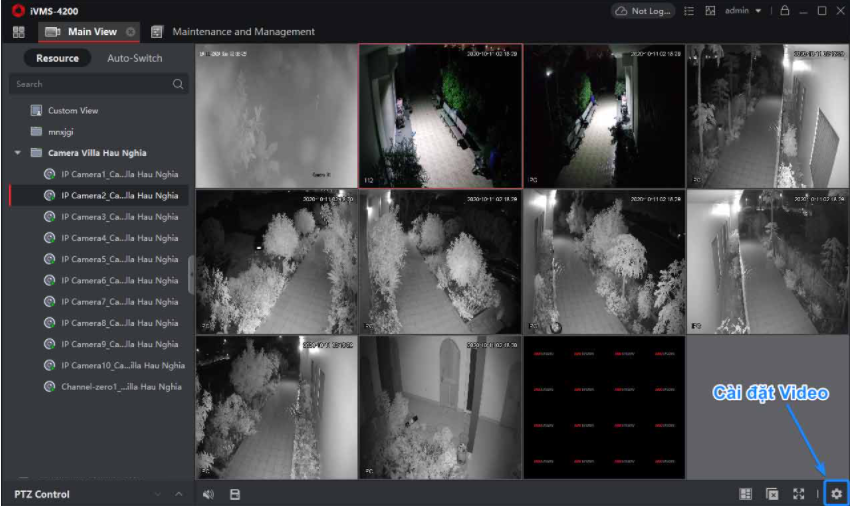Open the Maintenance and Management tab

click(243, 32)
